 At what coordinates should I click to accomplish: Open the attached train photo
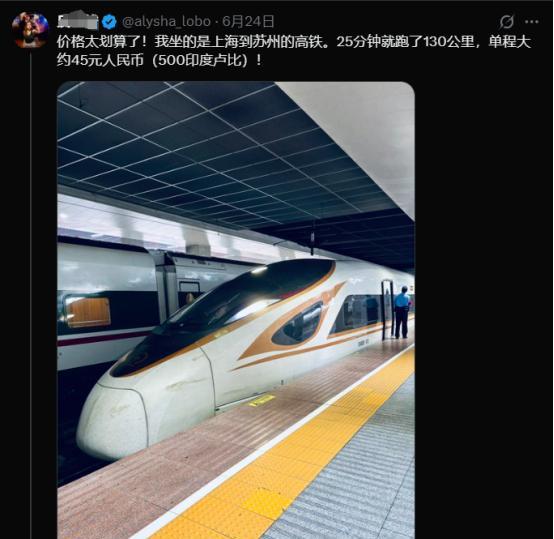[x=236, y=310]
